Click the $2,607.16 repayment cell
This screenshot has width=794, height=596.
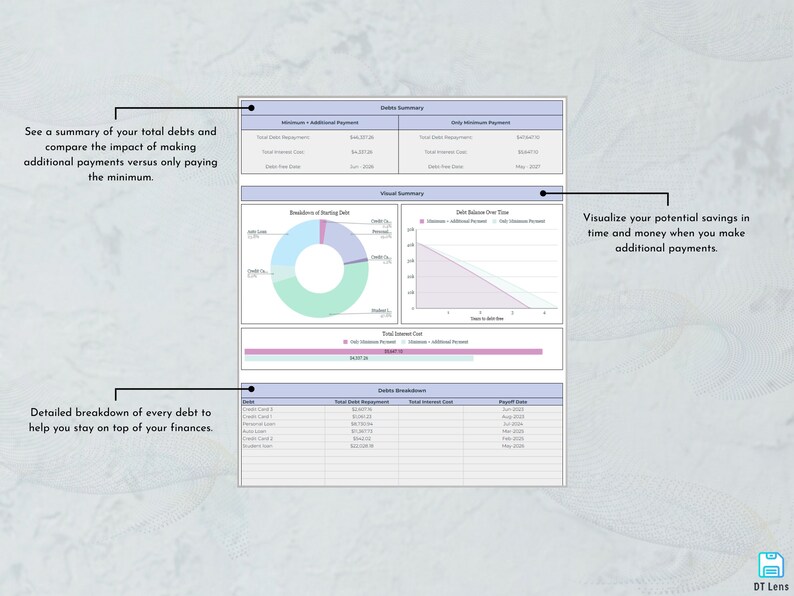point(362,409)
